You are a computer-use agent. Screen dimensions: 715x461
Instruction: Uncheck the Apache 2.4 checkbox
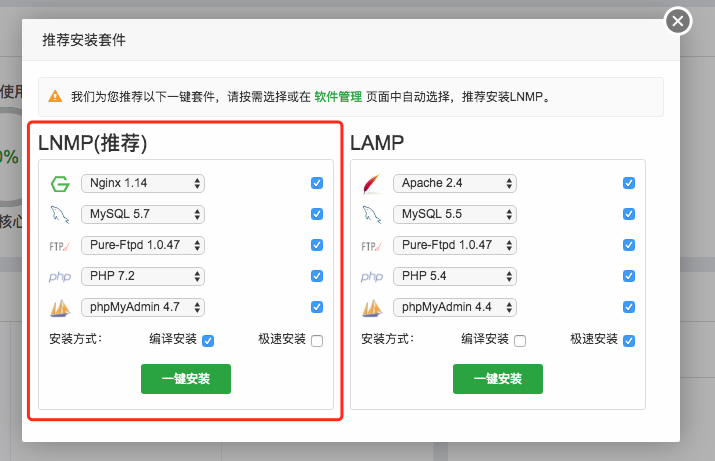pyautogui.click(x=629, y=183)
